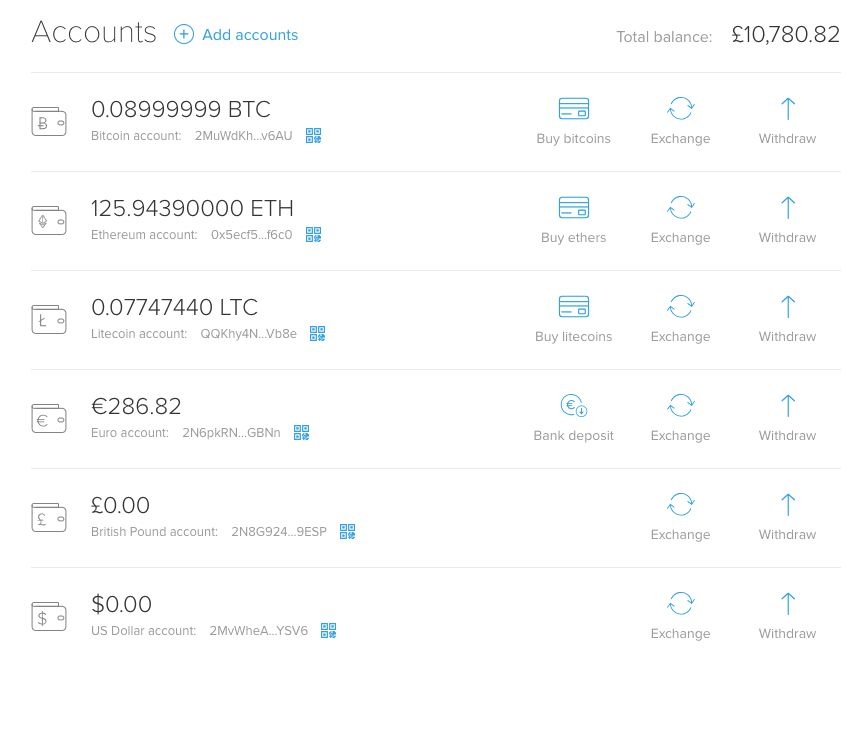The image size is (868, 732).
Task: Click Withdraw arrow in Euro row
Action: coord(788,405)
